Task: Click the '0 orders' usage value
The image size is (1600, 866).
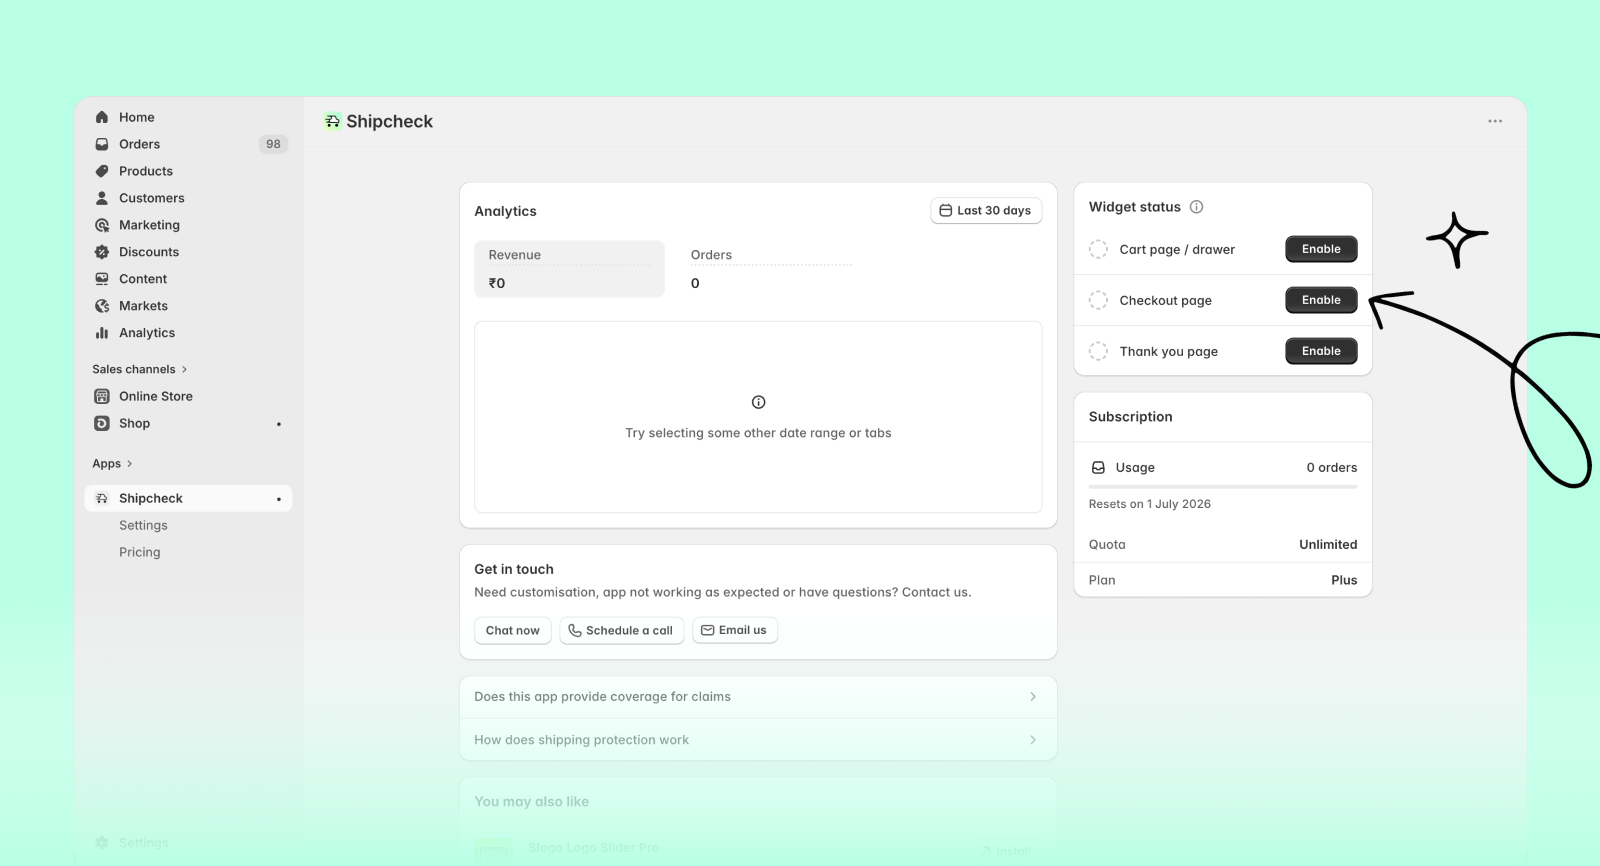Action: click(x=1332, y=467)
